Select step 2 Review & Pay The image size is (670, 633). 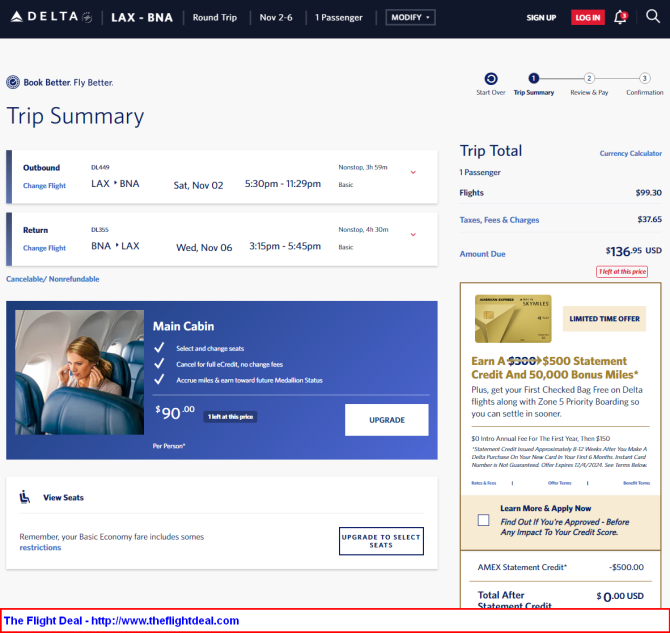[589, 84]
